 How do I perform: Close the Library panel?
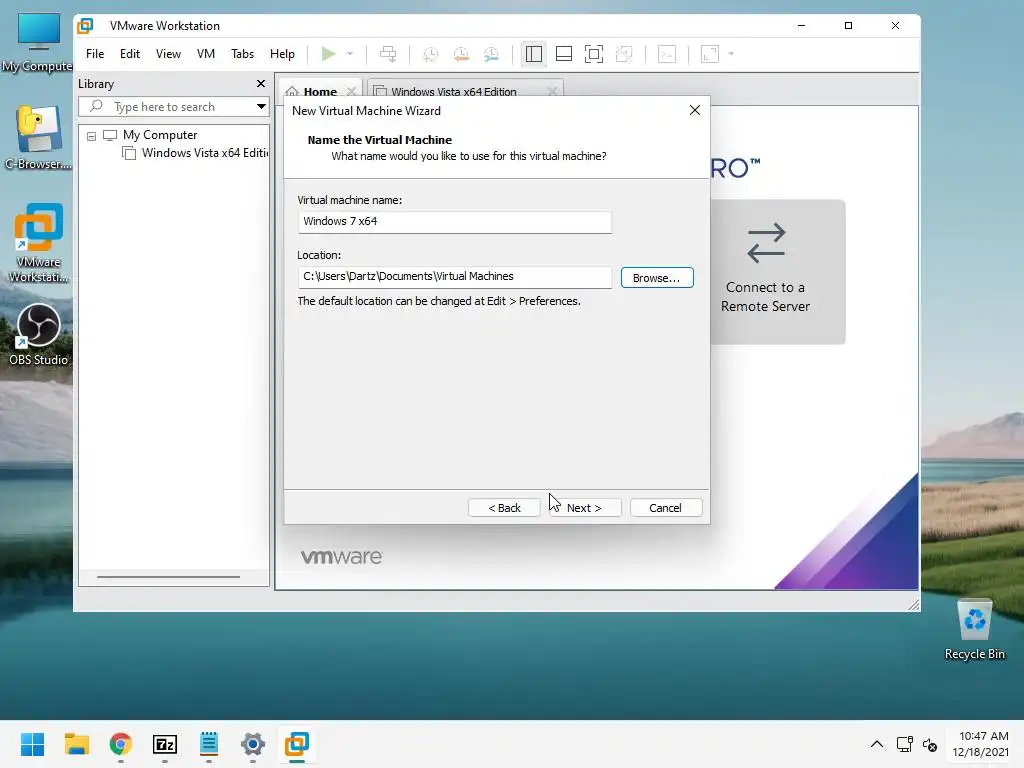[261, 84]
